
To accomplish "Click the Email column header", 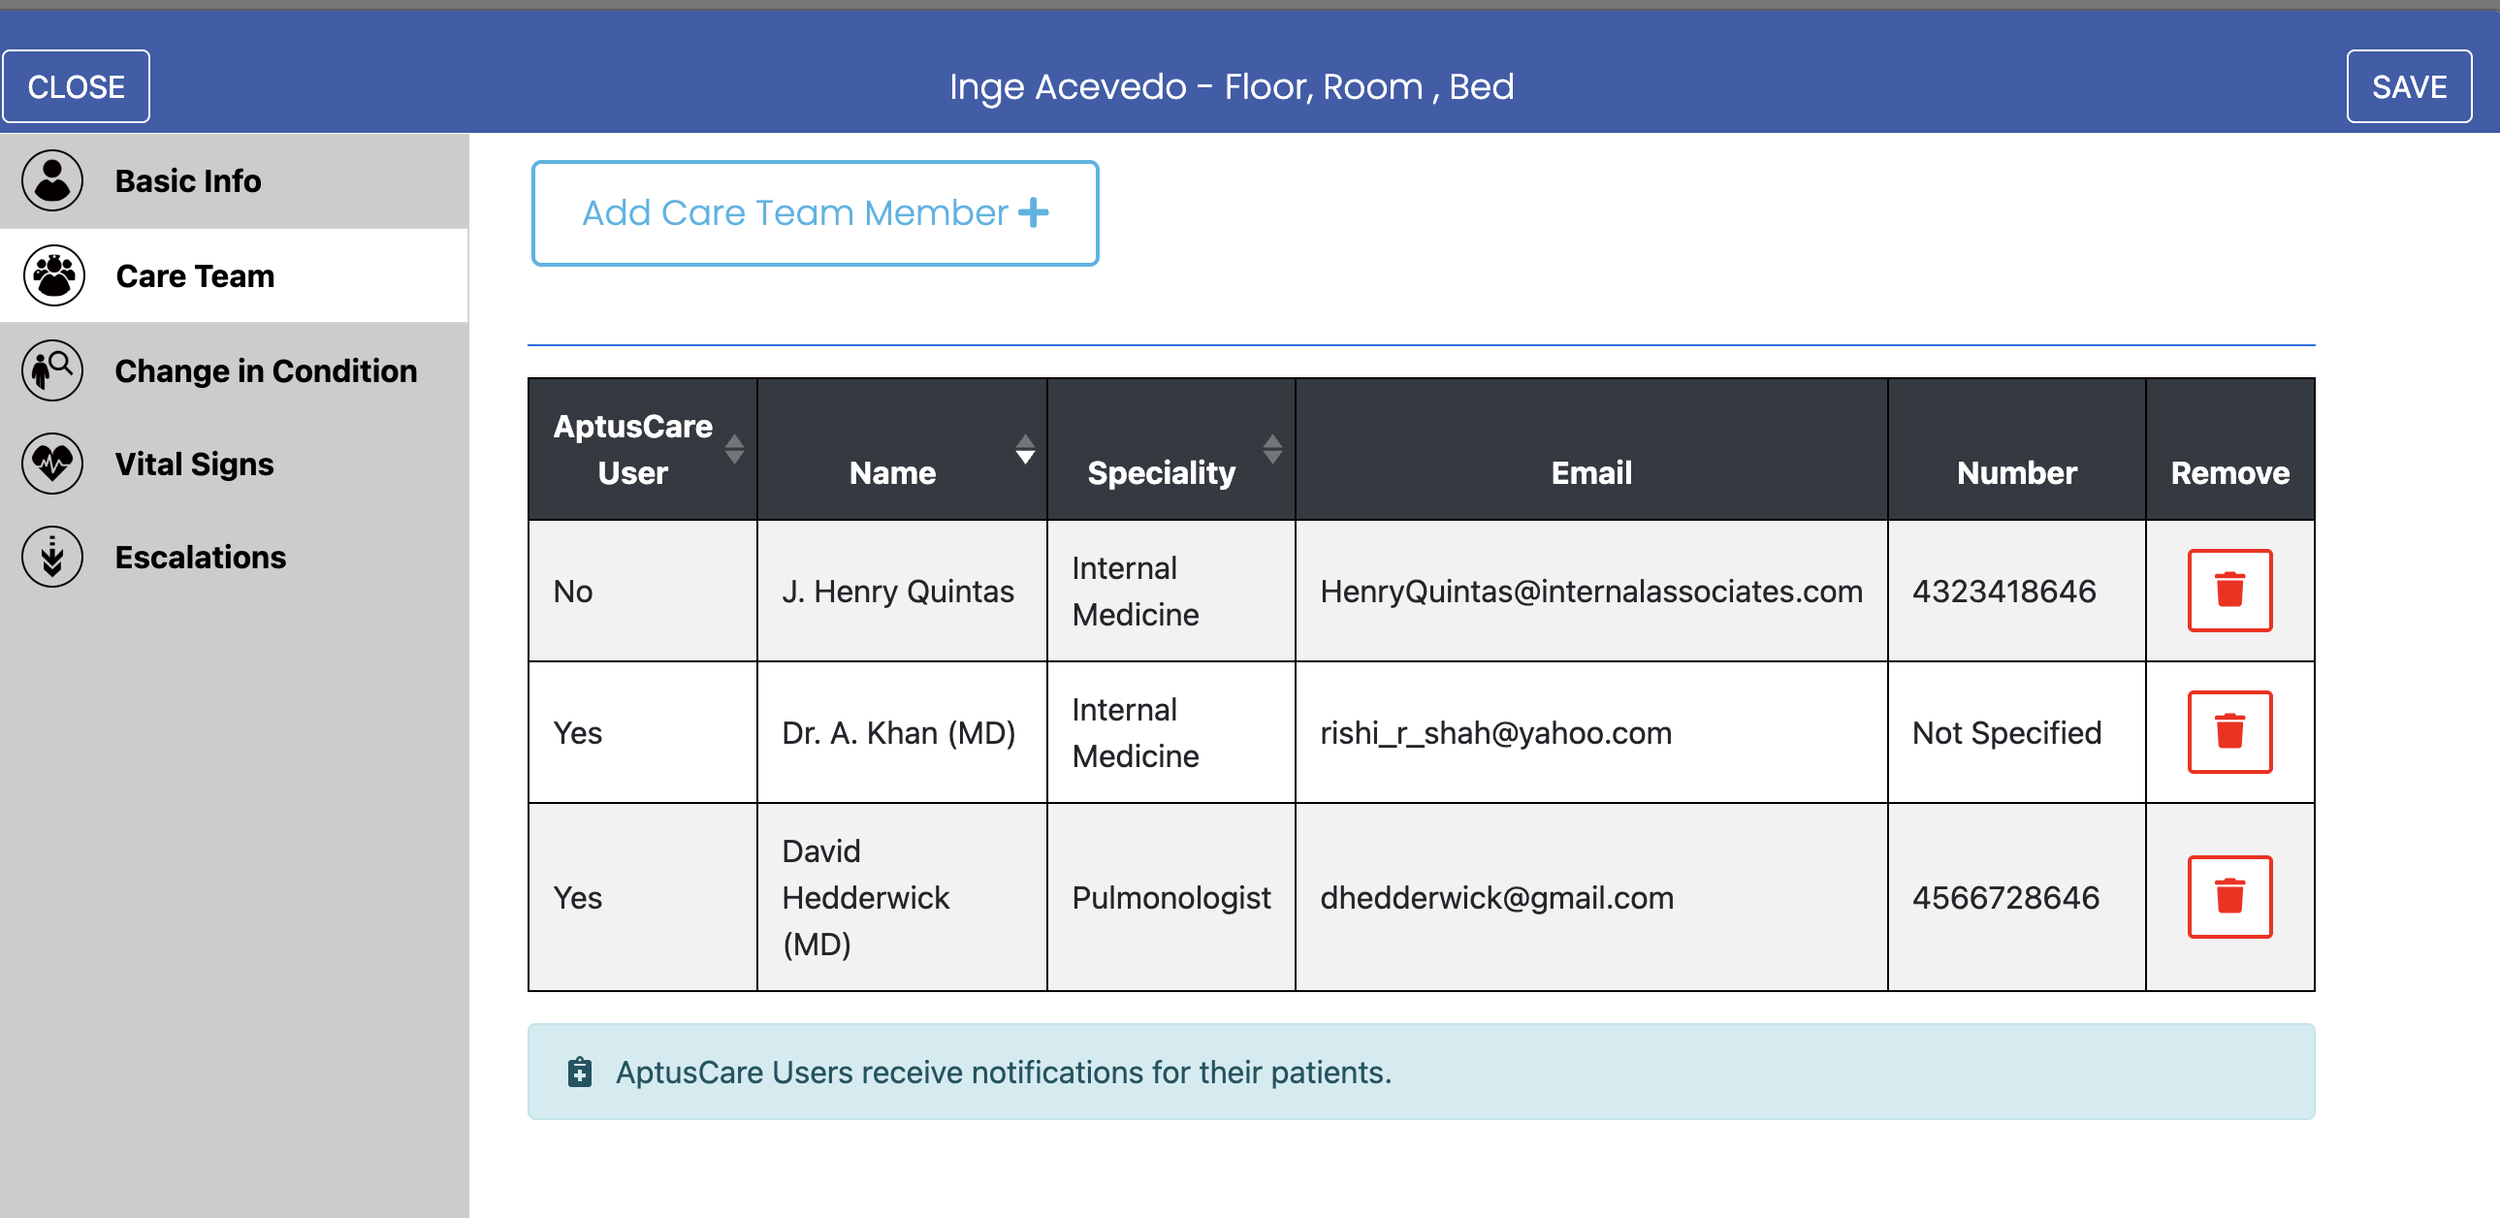I will pyautogui.click(x=1591, y=449).
